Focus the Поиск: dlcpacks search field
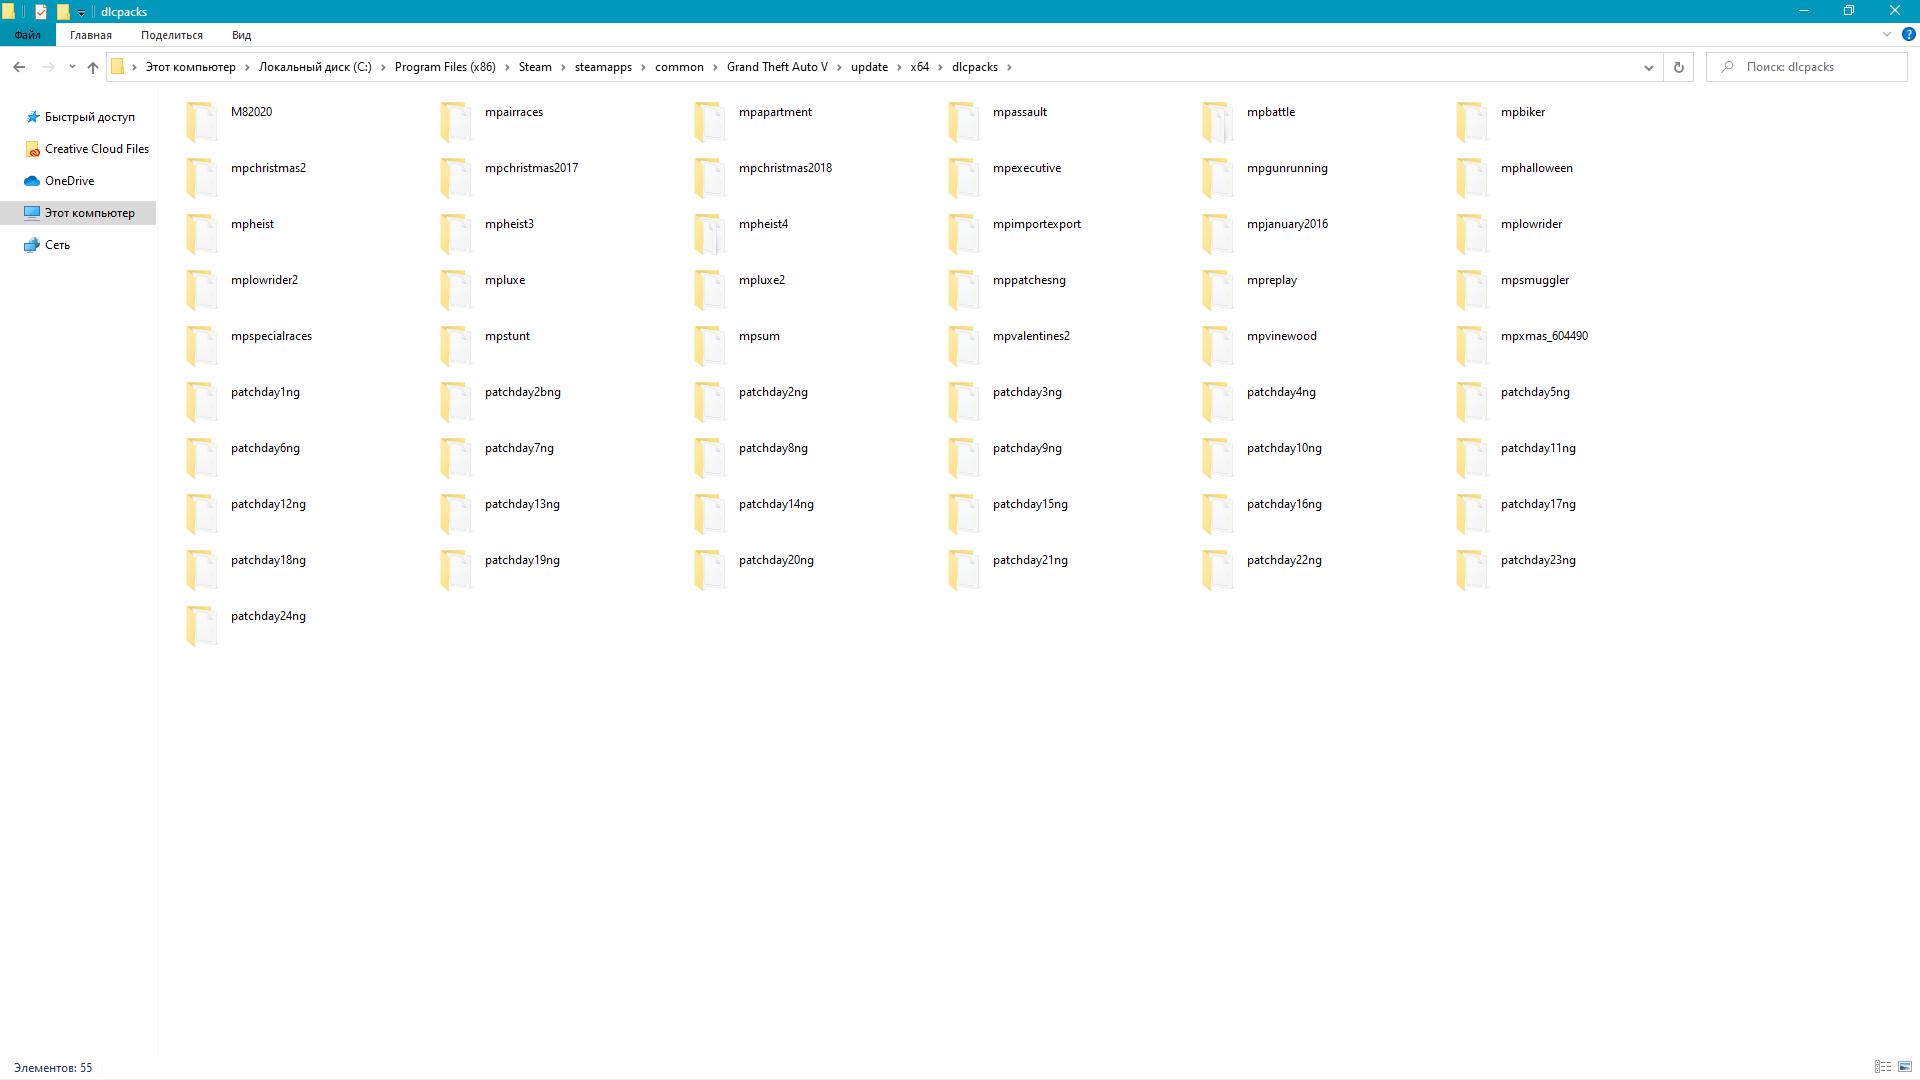The image size is (1920, 1080). click(x=1806, y=67)
